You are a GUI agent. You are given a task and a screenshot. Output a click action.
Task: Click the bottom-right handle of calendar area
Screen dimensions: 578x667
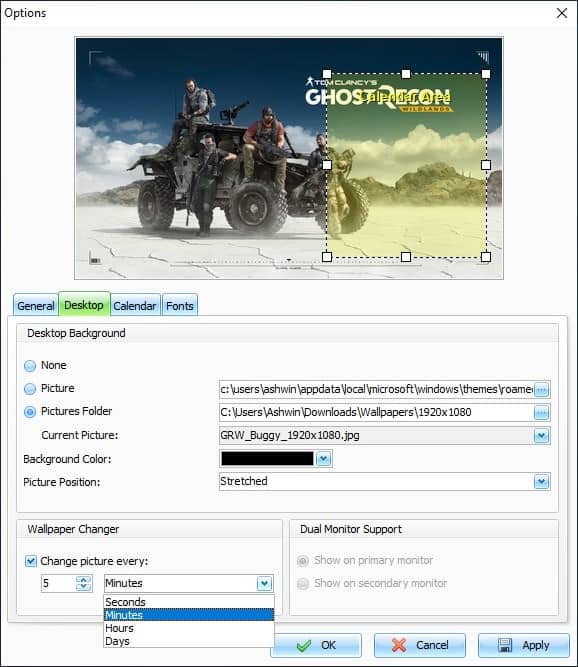click(x=486, y=257)
